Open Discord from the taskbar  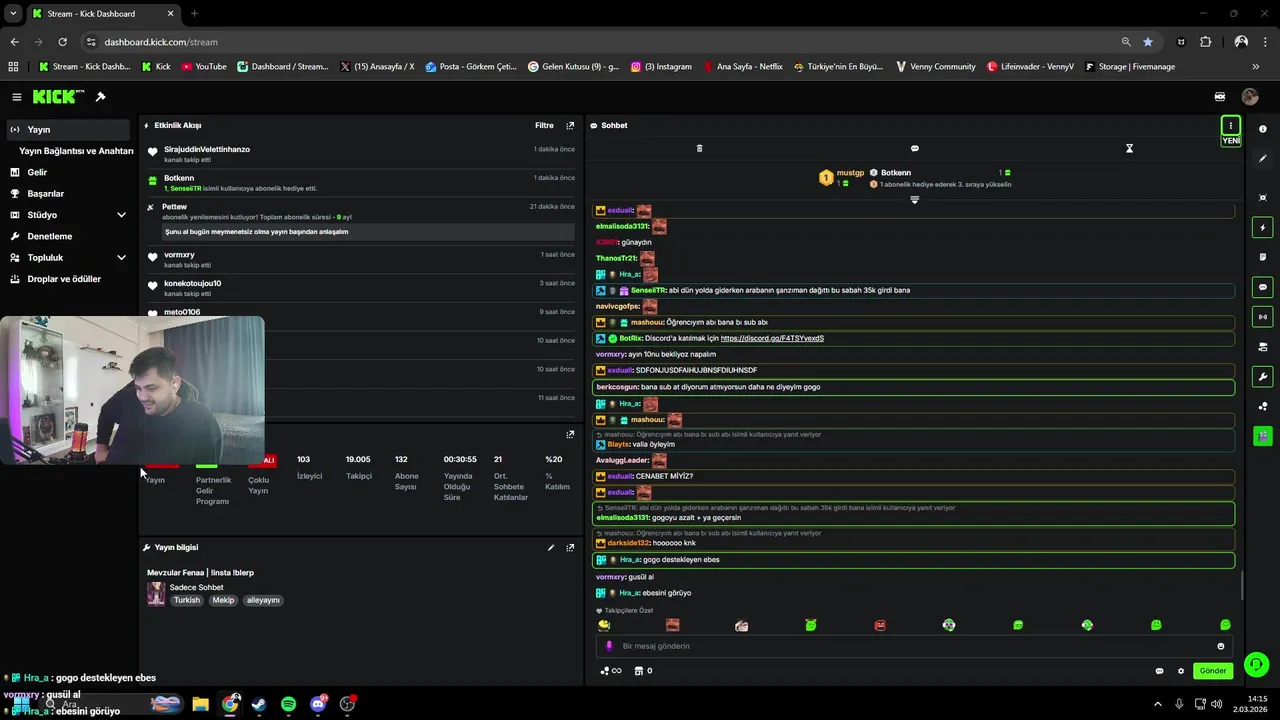point(318,704)
